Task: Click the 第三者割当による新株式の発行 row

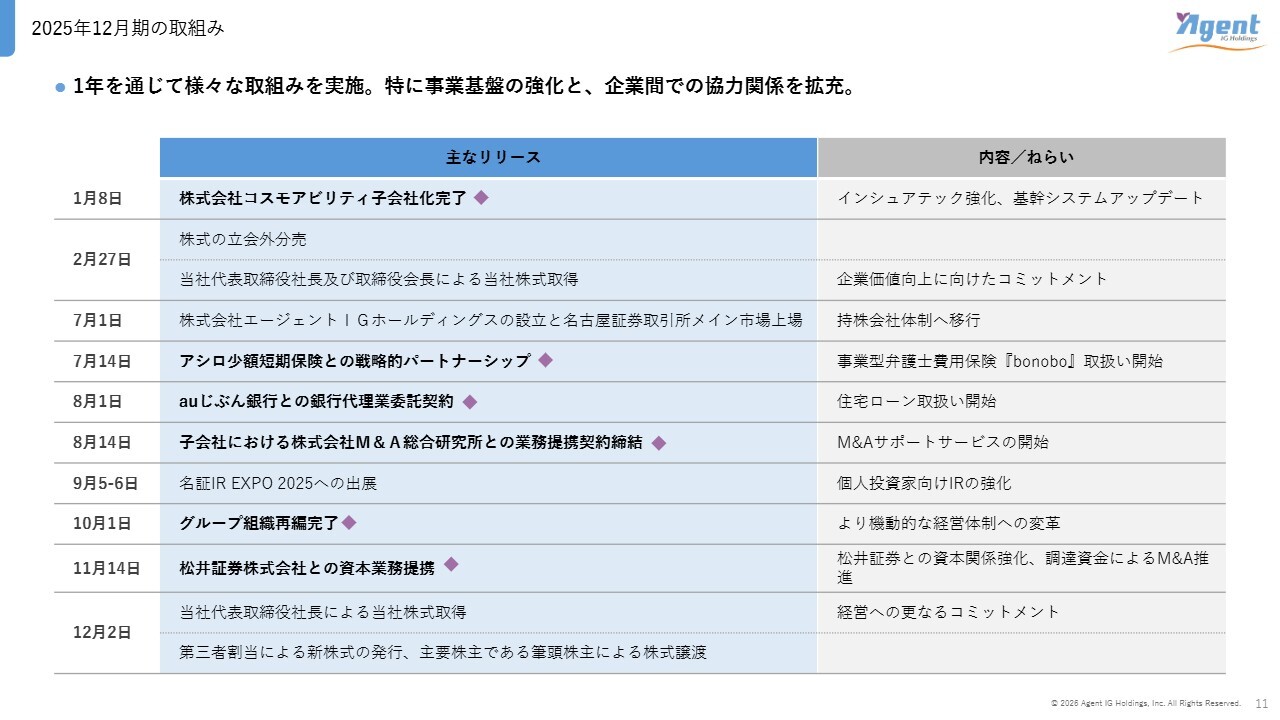Action: (x=443, y=653)
